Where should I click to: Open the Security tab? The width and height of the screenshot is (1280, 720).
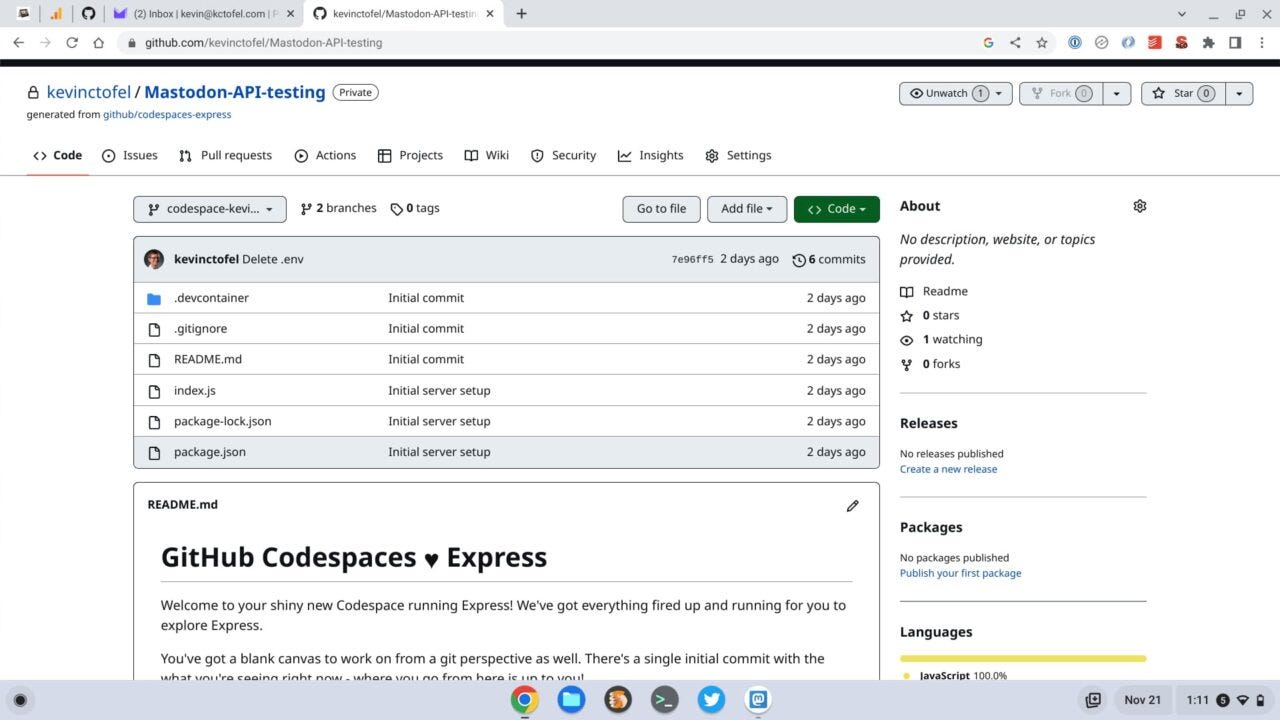tap(563, 155)
